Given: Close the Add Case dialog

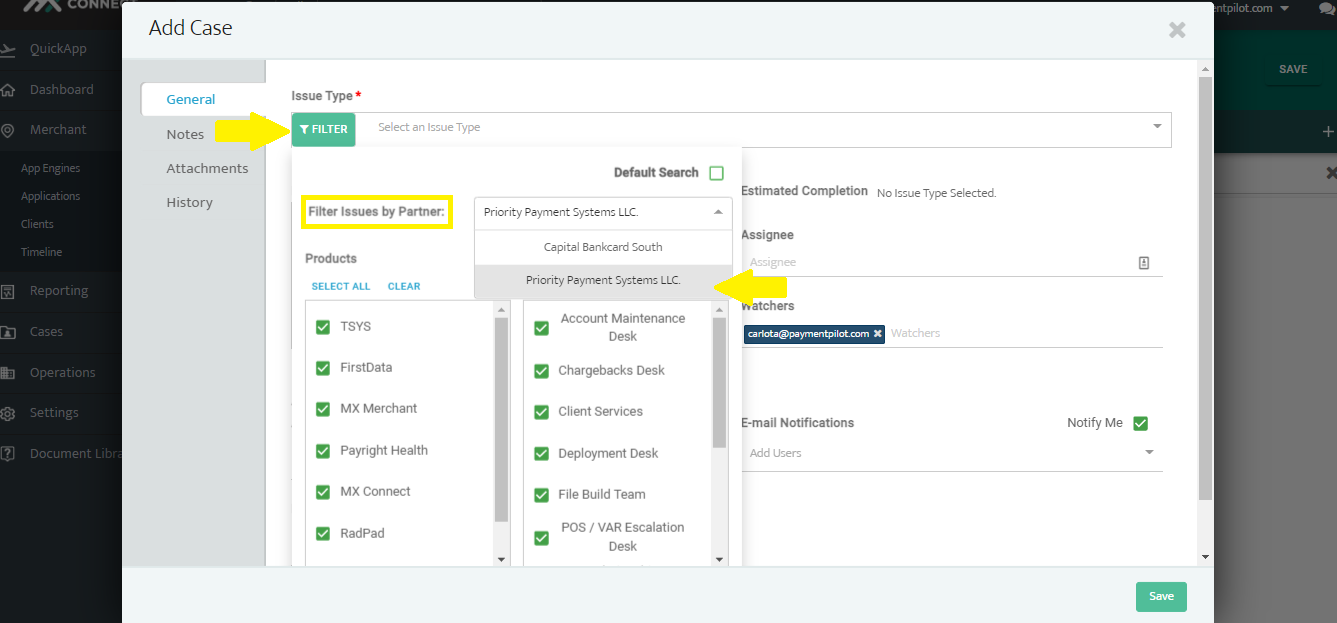Looking at the screenshot, I should [x=1177, y=30].
